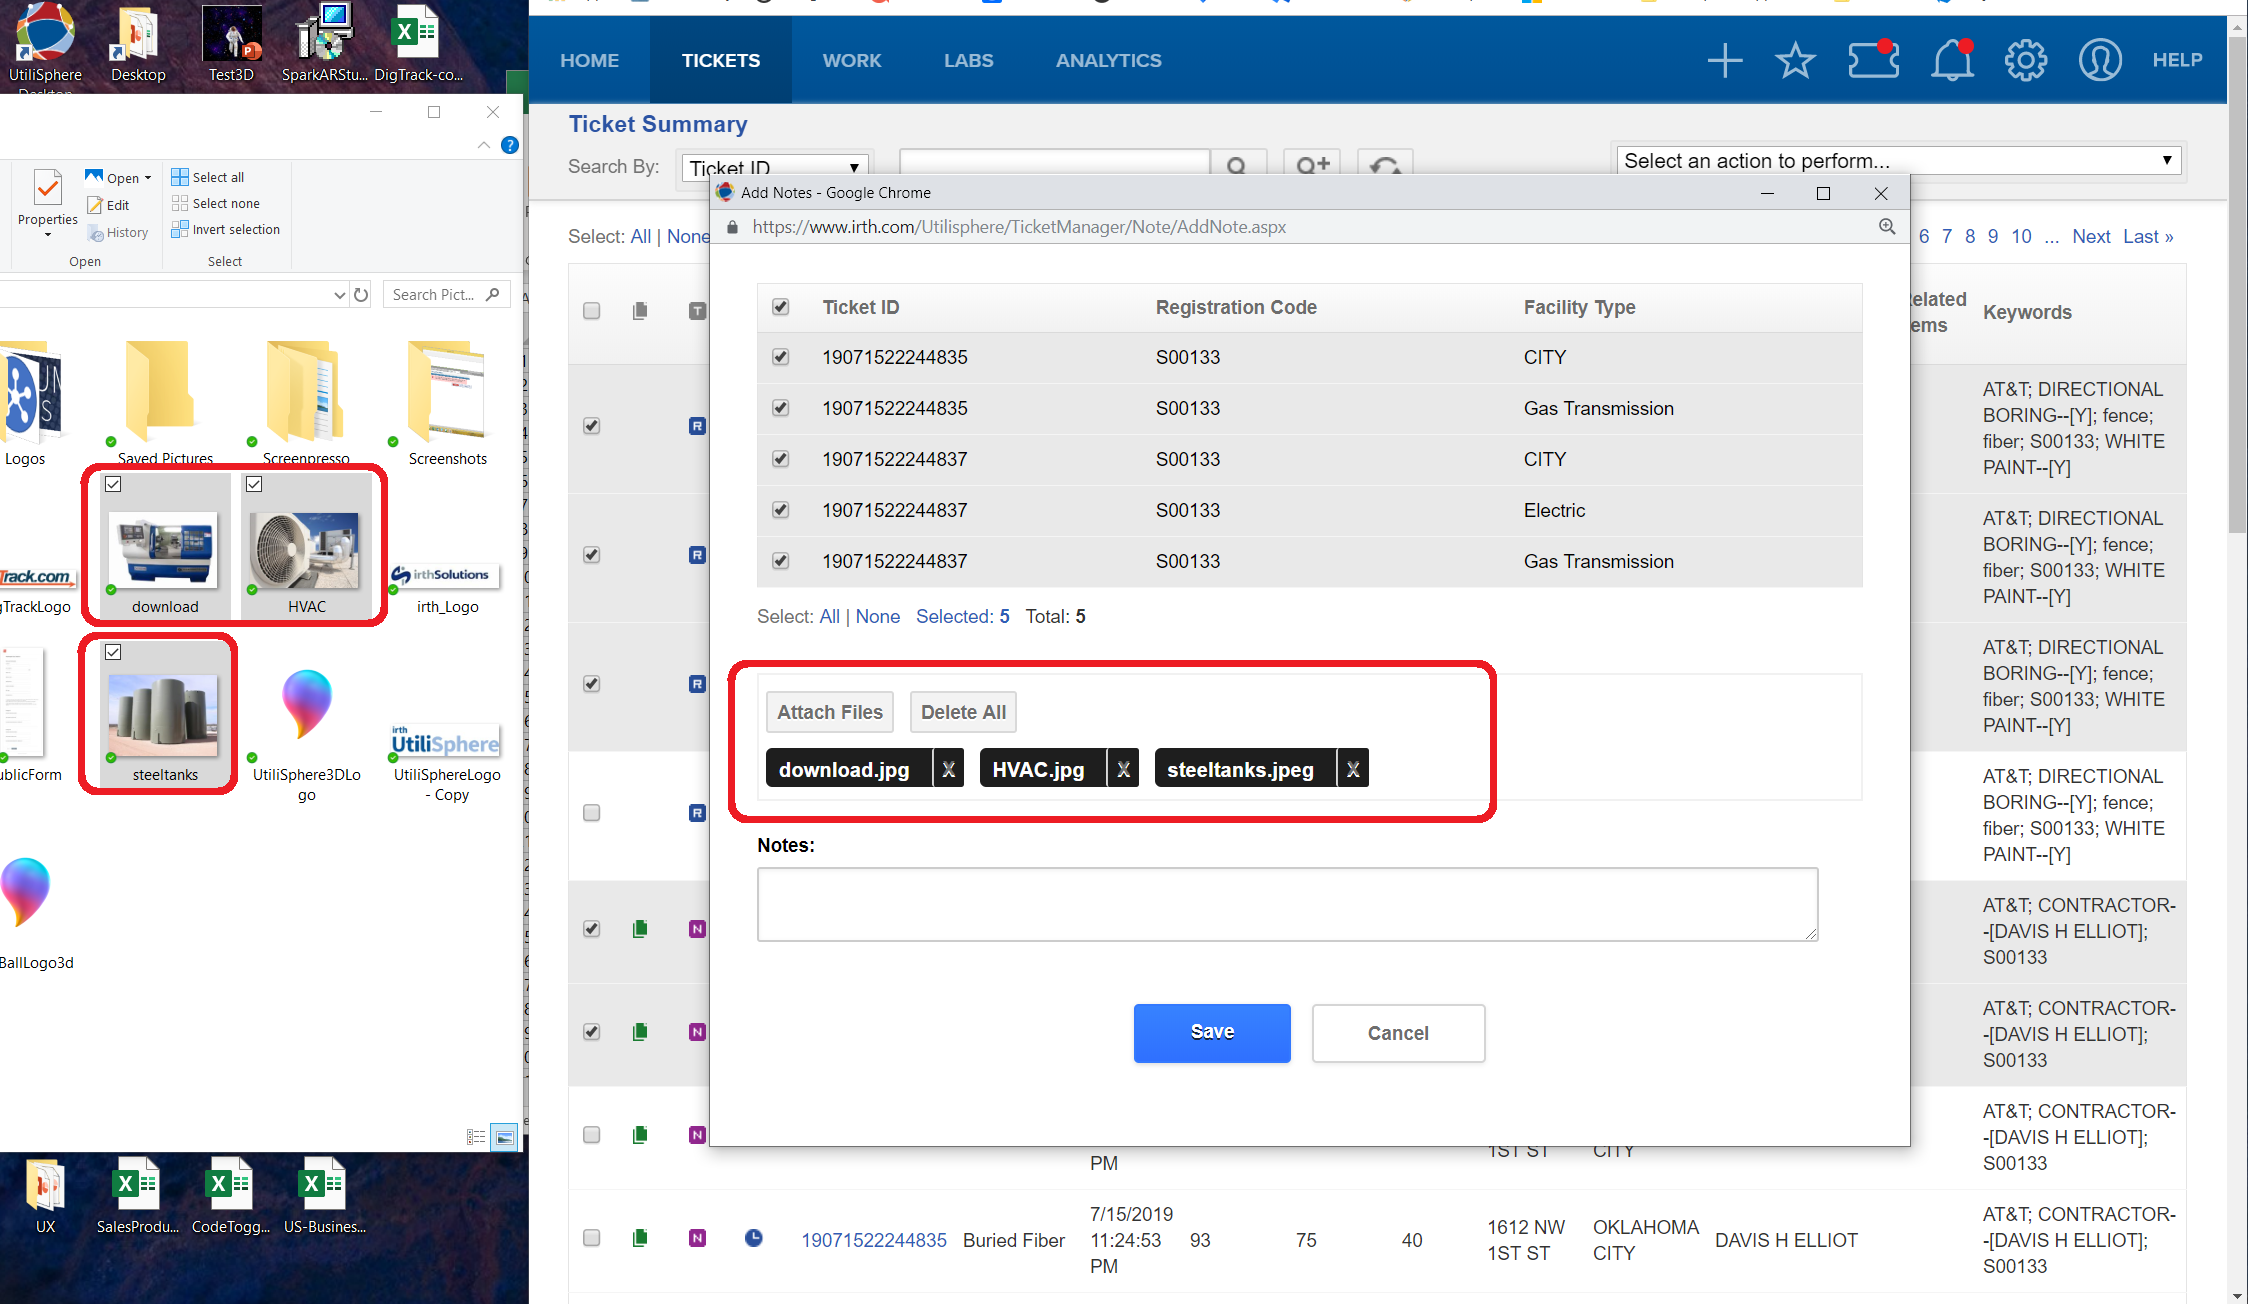The width and height of the screenshot is (2248, 1304).
Task: Click the Delete All button
Action: 963,712
